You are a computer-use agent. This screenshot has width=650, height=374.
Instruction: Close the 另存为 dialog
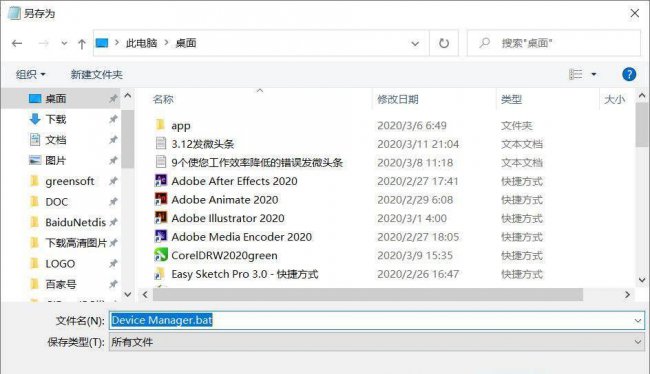click(x=634, y=13)
